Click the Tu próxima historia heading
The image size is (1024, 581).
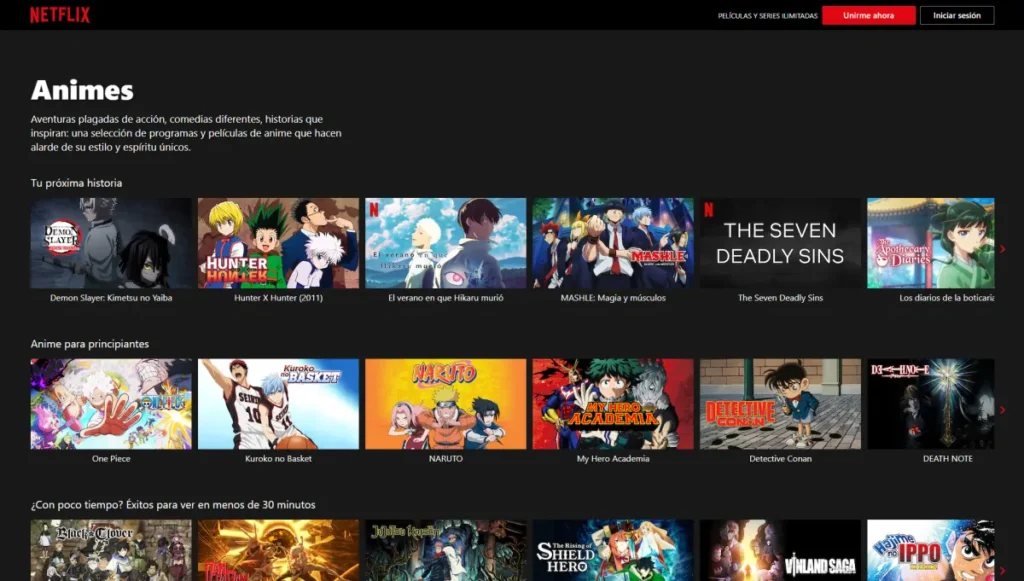pyautogui.click(x=76, y=183)
